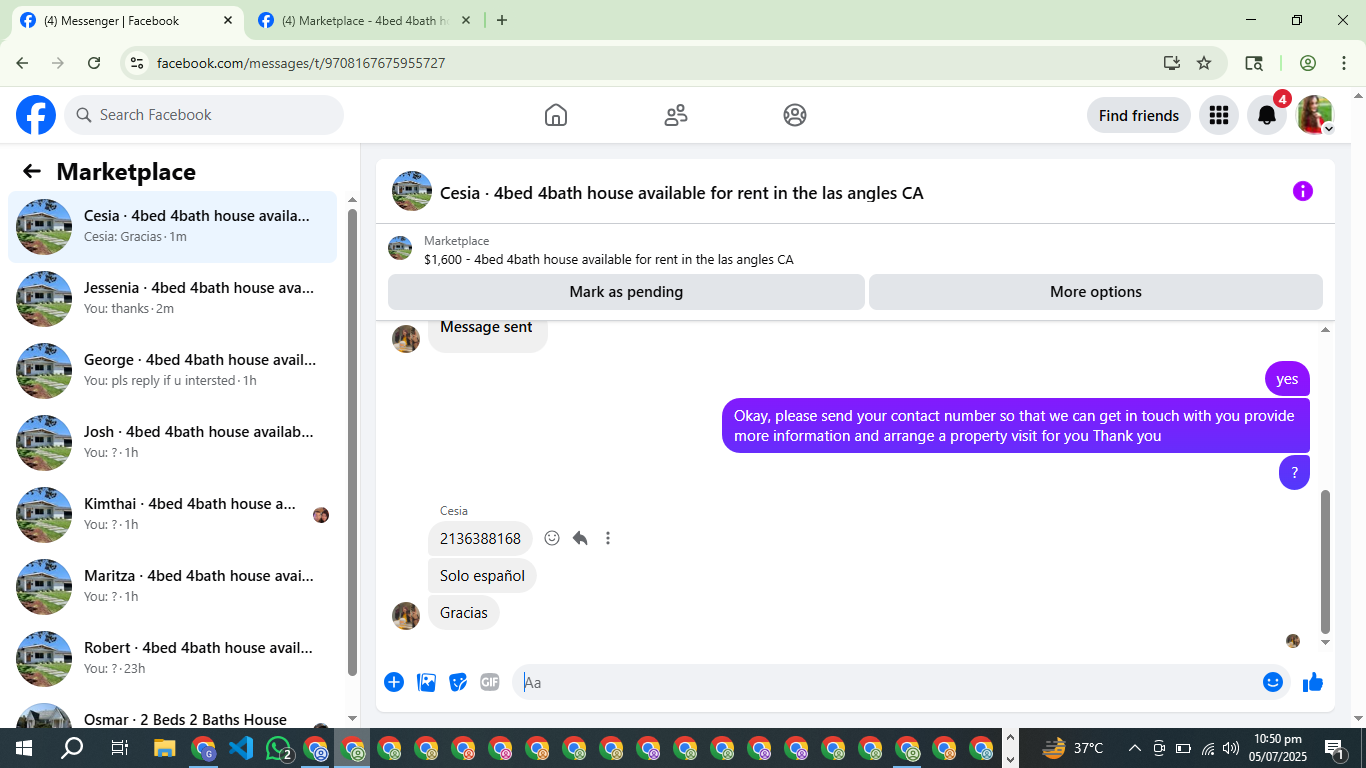Viewport: 1366px width, 768px height.
Task: Open Maritza conversation in the list
Action: (x=172, y=587)
